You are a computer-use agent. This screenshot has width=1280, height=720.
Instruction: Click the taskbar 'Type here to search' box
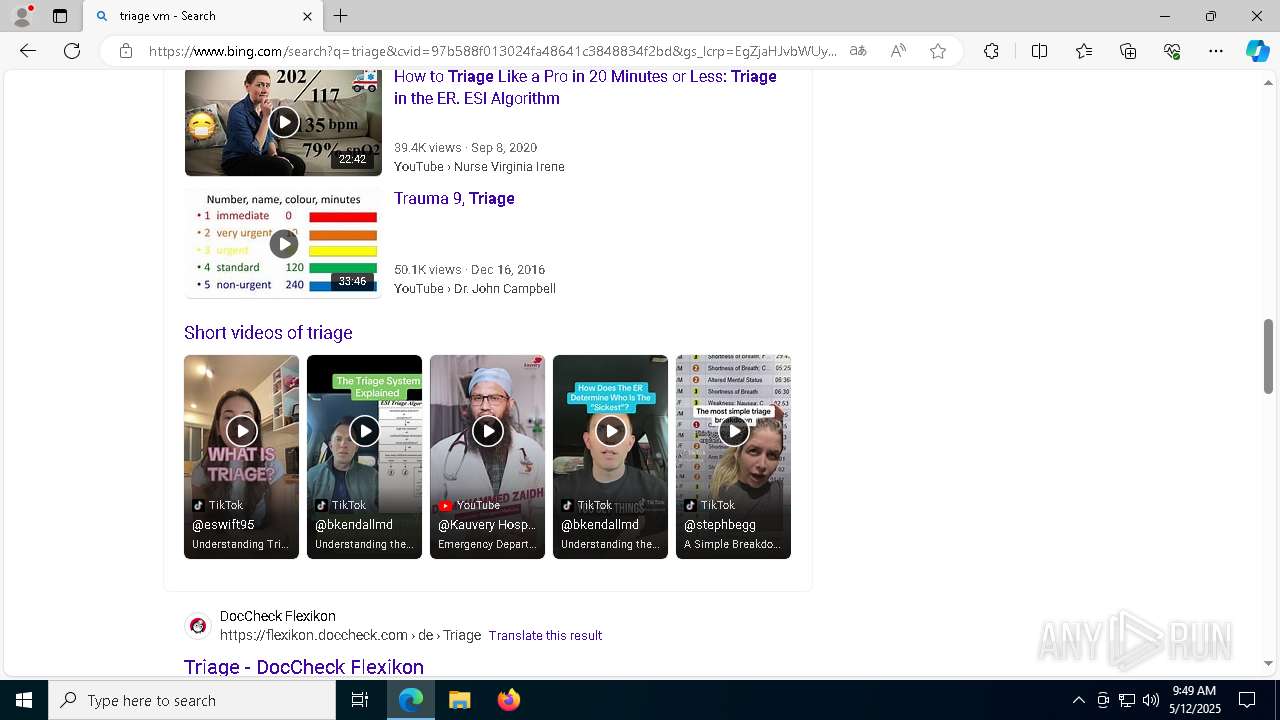[192, 700]
